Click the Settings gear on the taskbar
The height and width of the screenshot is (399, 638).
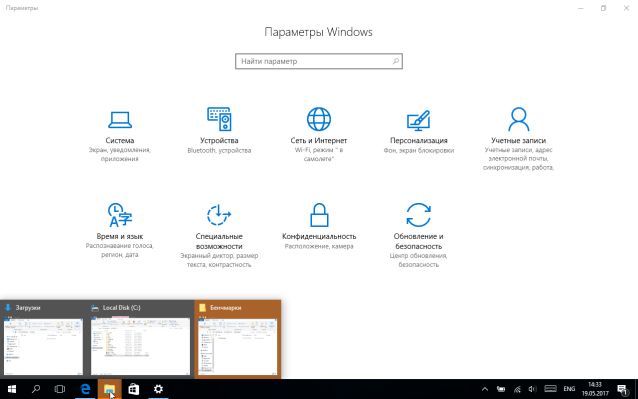(x=158, y=389)
